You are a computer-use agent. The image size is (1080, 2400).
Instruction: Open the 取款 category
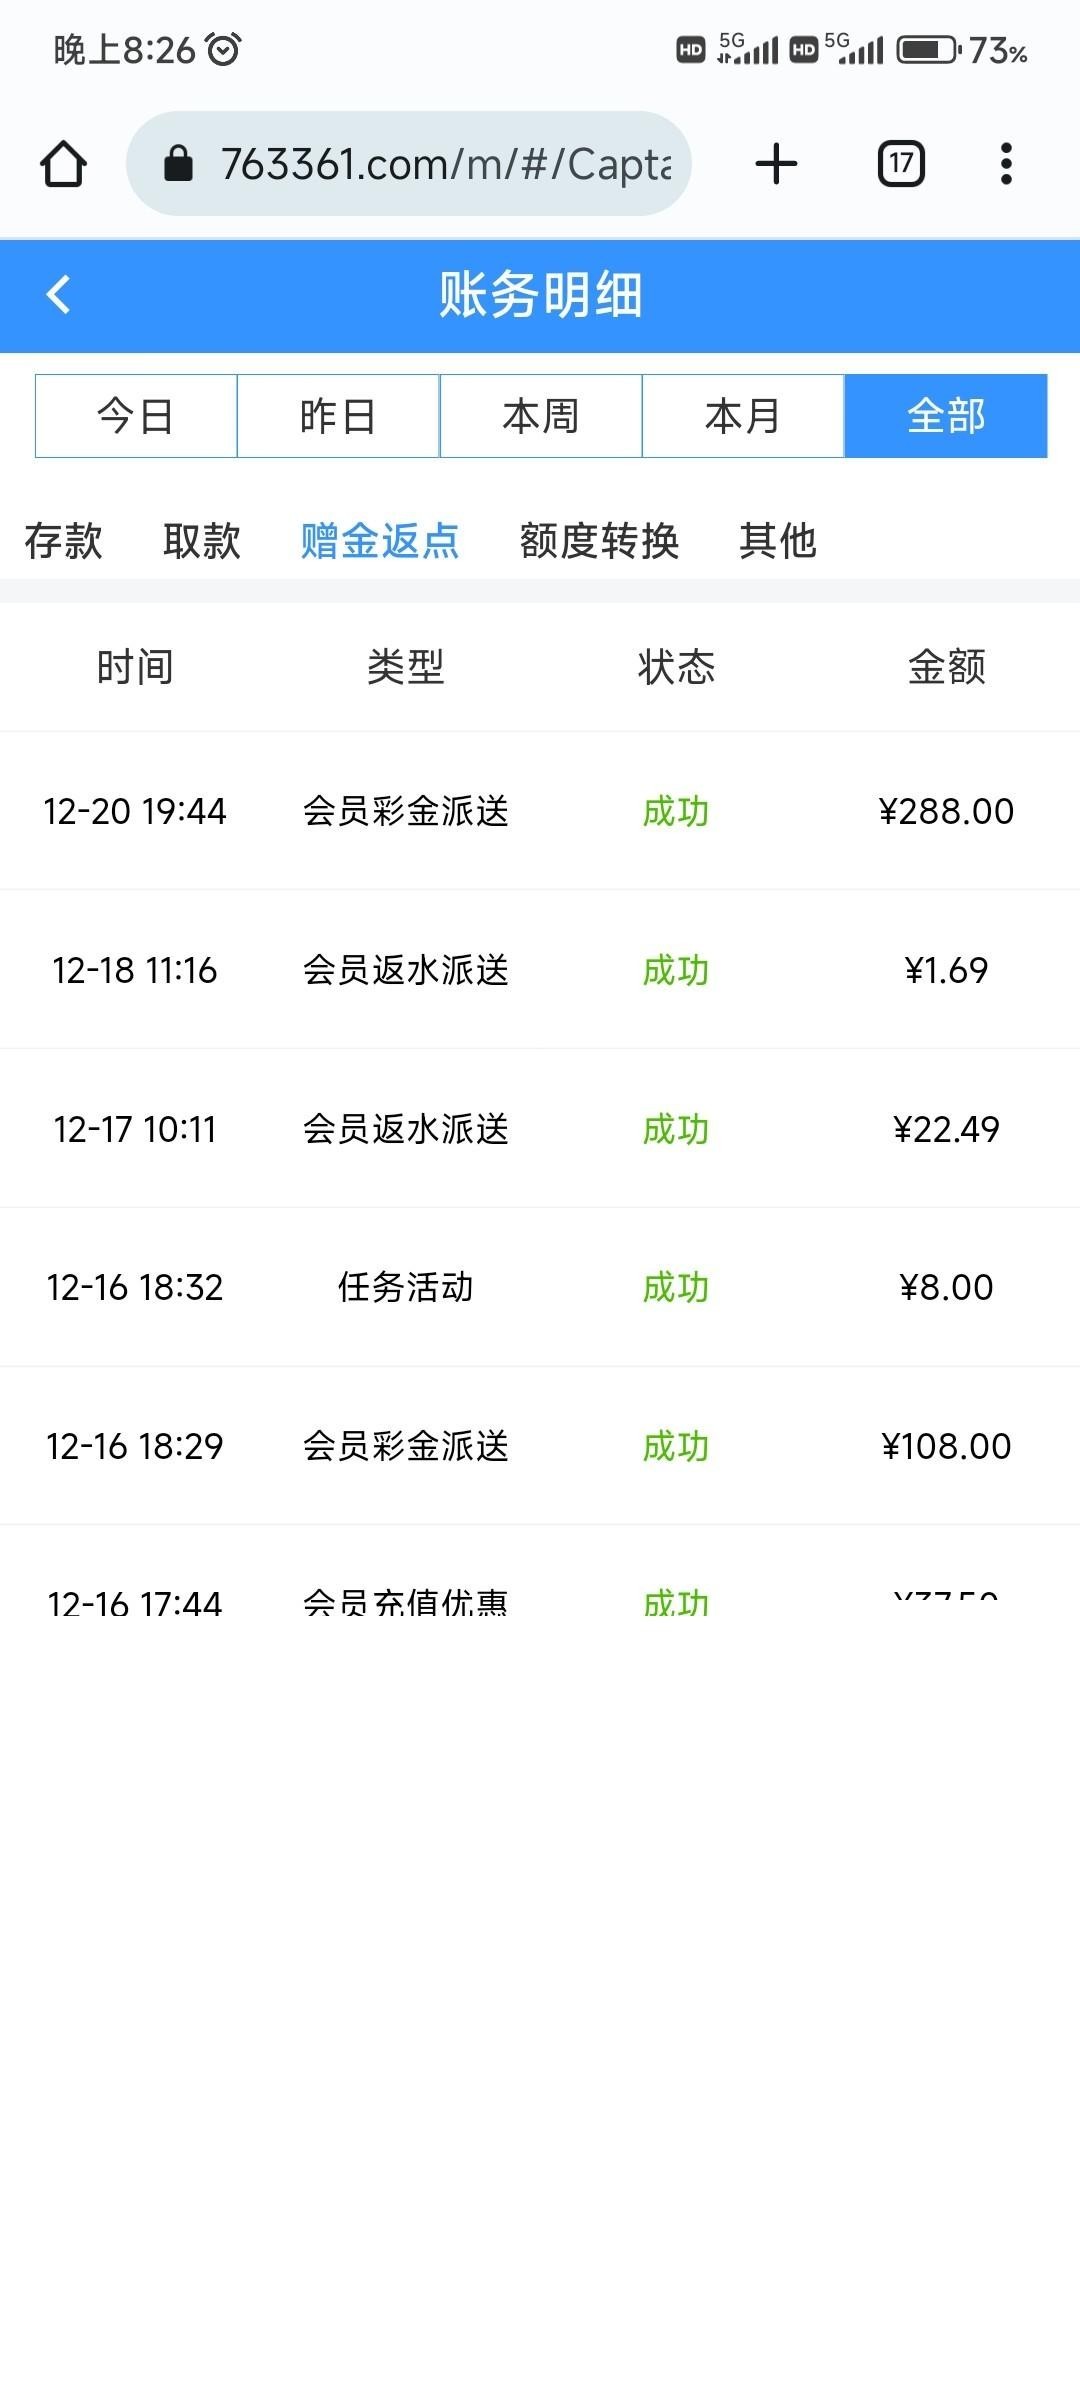coord(202,541)
